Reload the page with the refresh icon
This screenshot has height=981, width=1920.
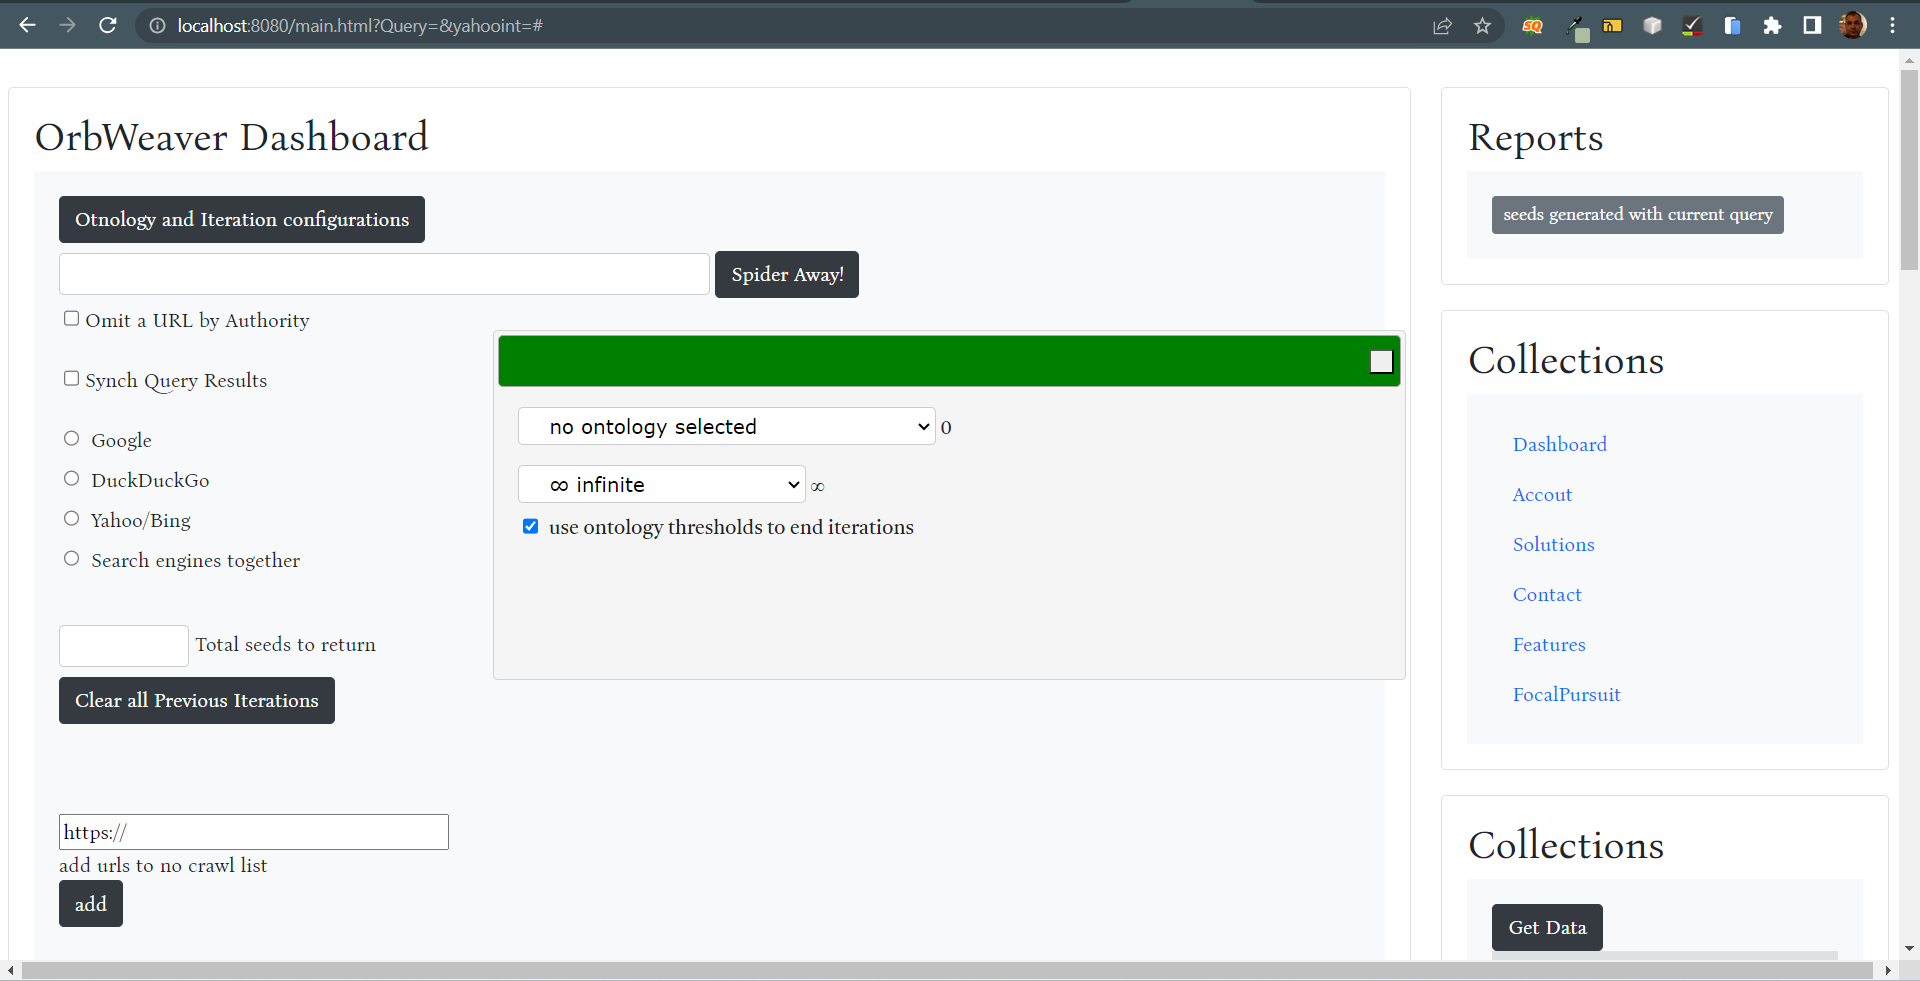coord(108,25)
